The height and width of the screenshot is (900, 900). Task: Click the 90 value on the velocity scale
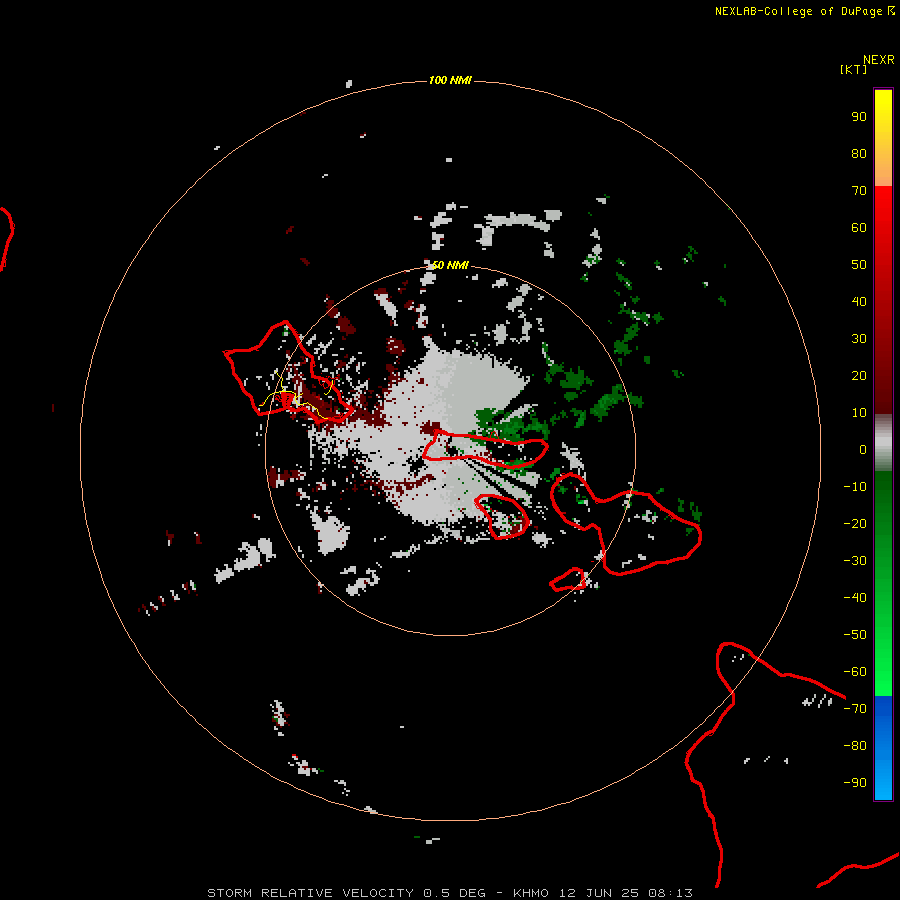coord(859,117)
